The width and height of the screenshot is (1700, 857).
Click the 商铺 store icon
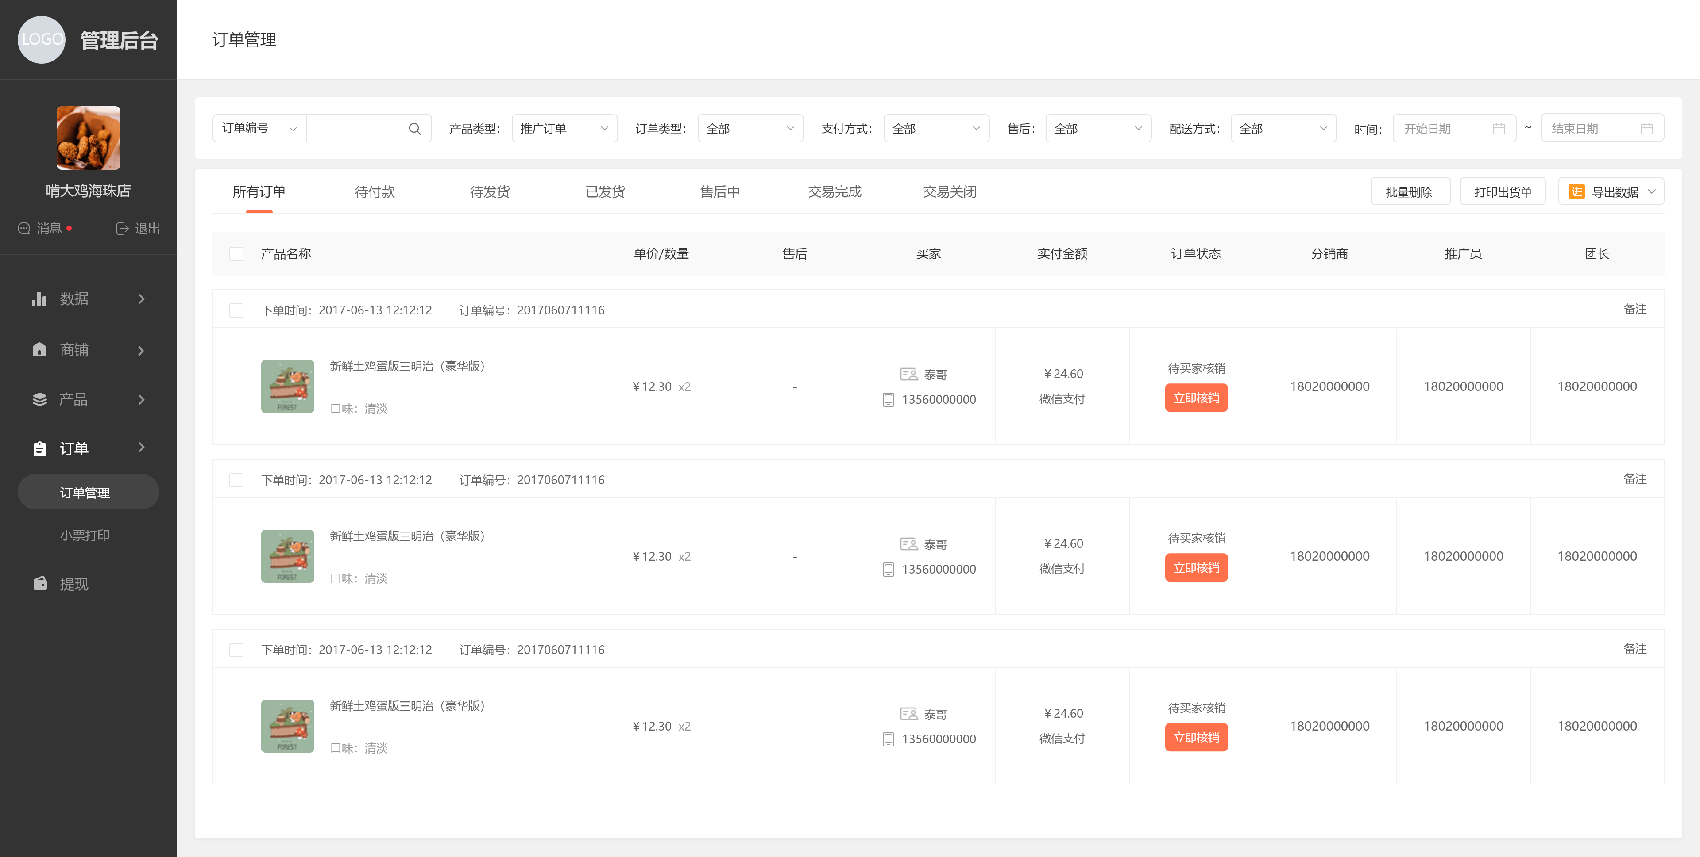coord(40,350)
